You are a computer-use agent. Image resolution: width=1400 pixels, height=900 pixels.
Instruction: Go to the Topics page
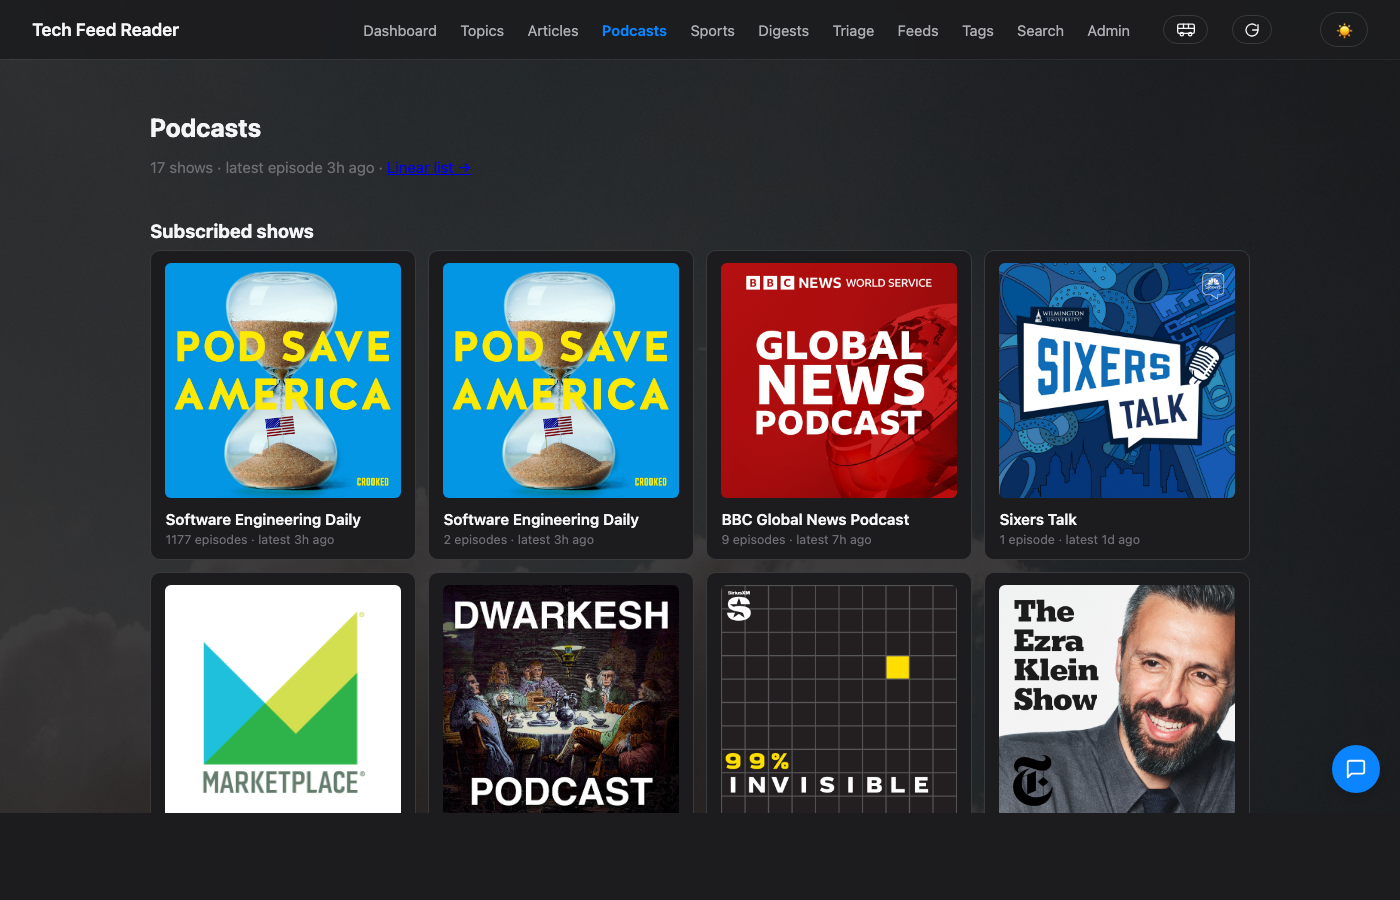click(482, 31)
